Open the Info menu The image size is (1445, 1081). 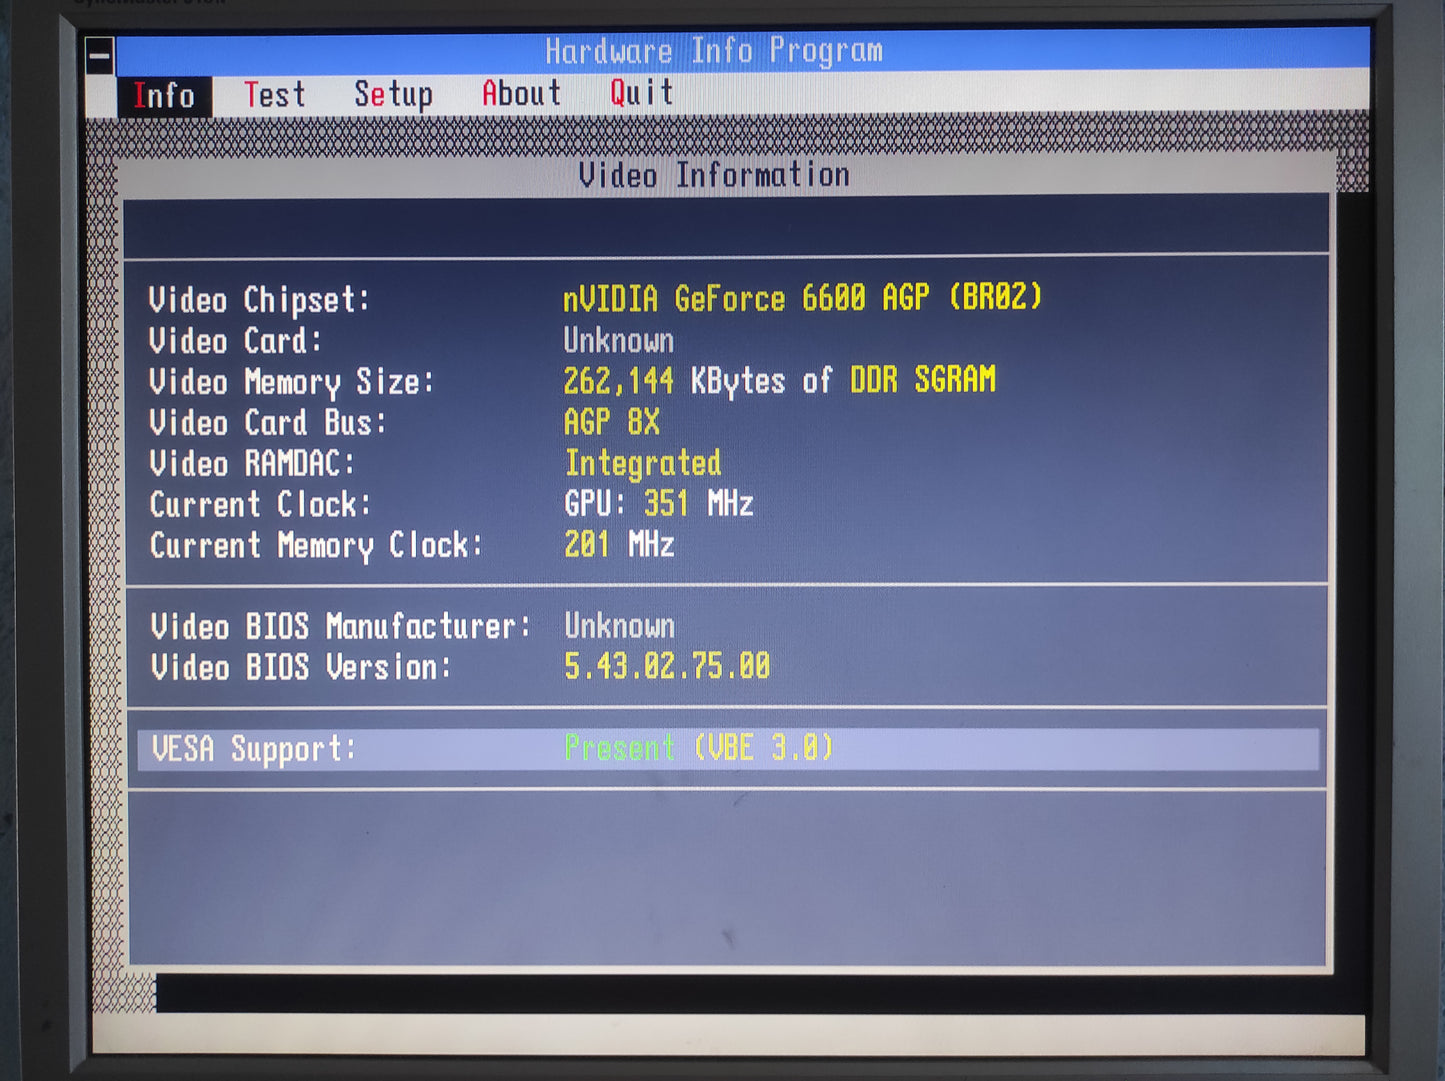click(x=164, y=95)
